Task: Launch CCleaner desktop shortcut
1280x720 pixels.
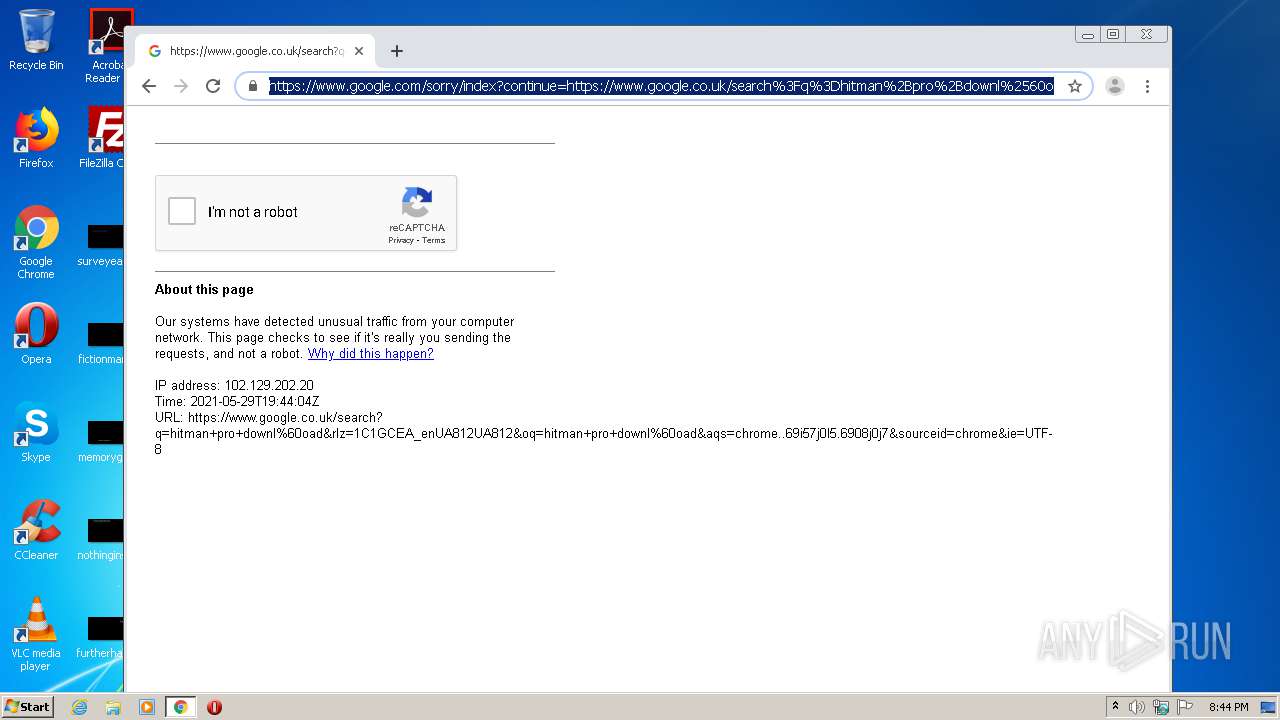Action: pyautogui.click(x=36, y=530)
